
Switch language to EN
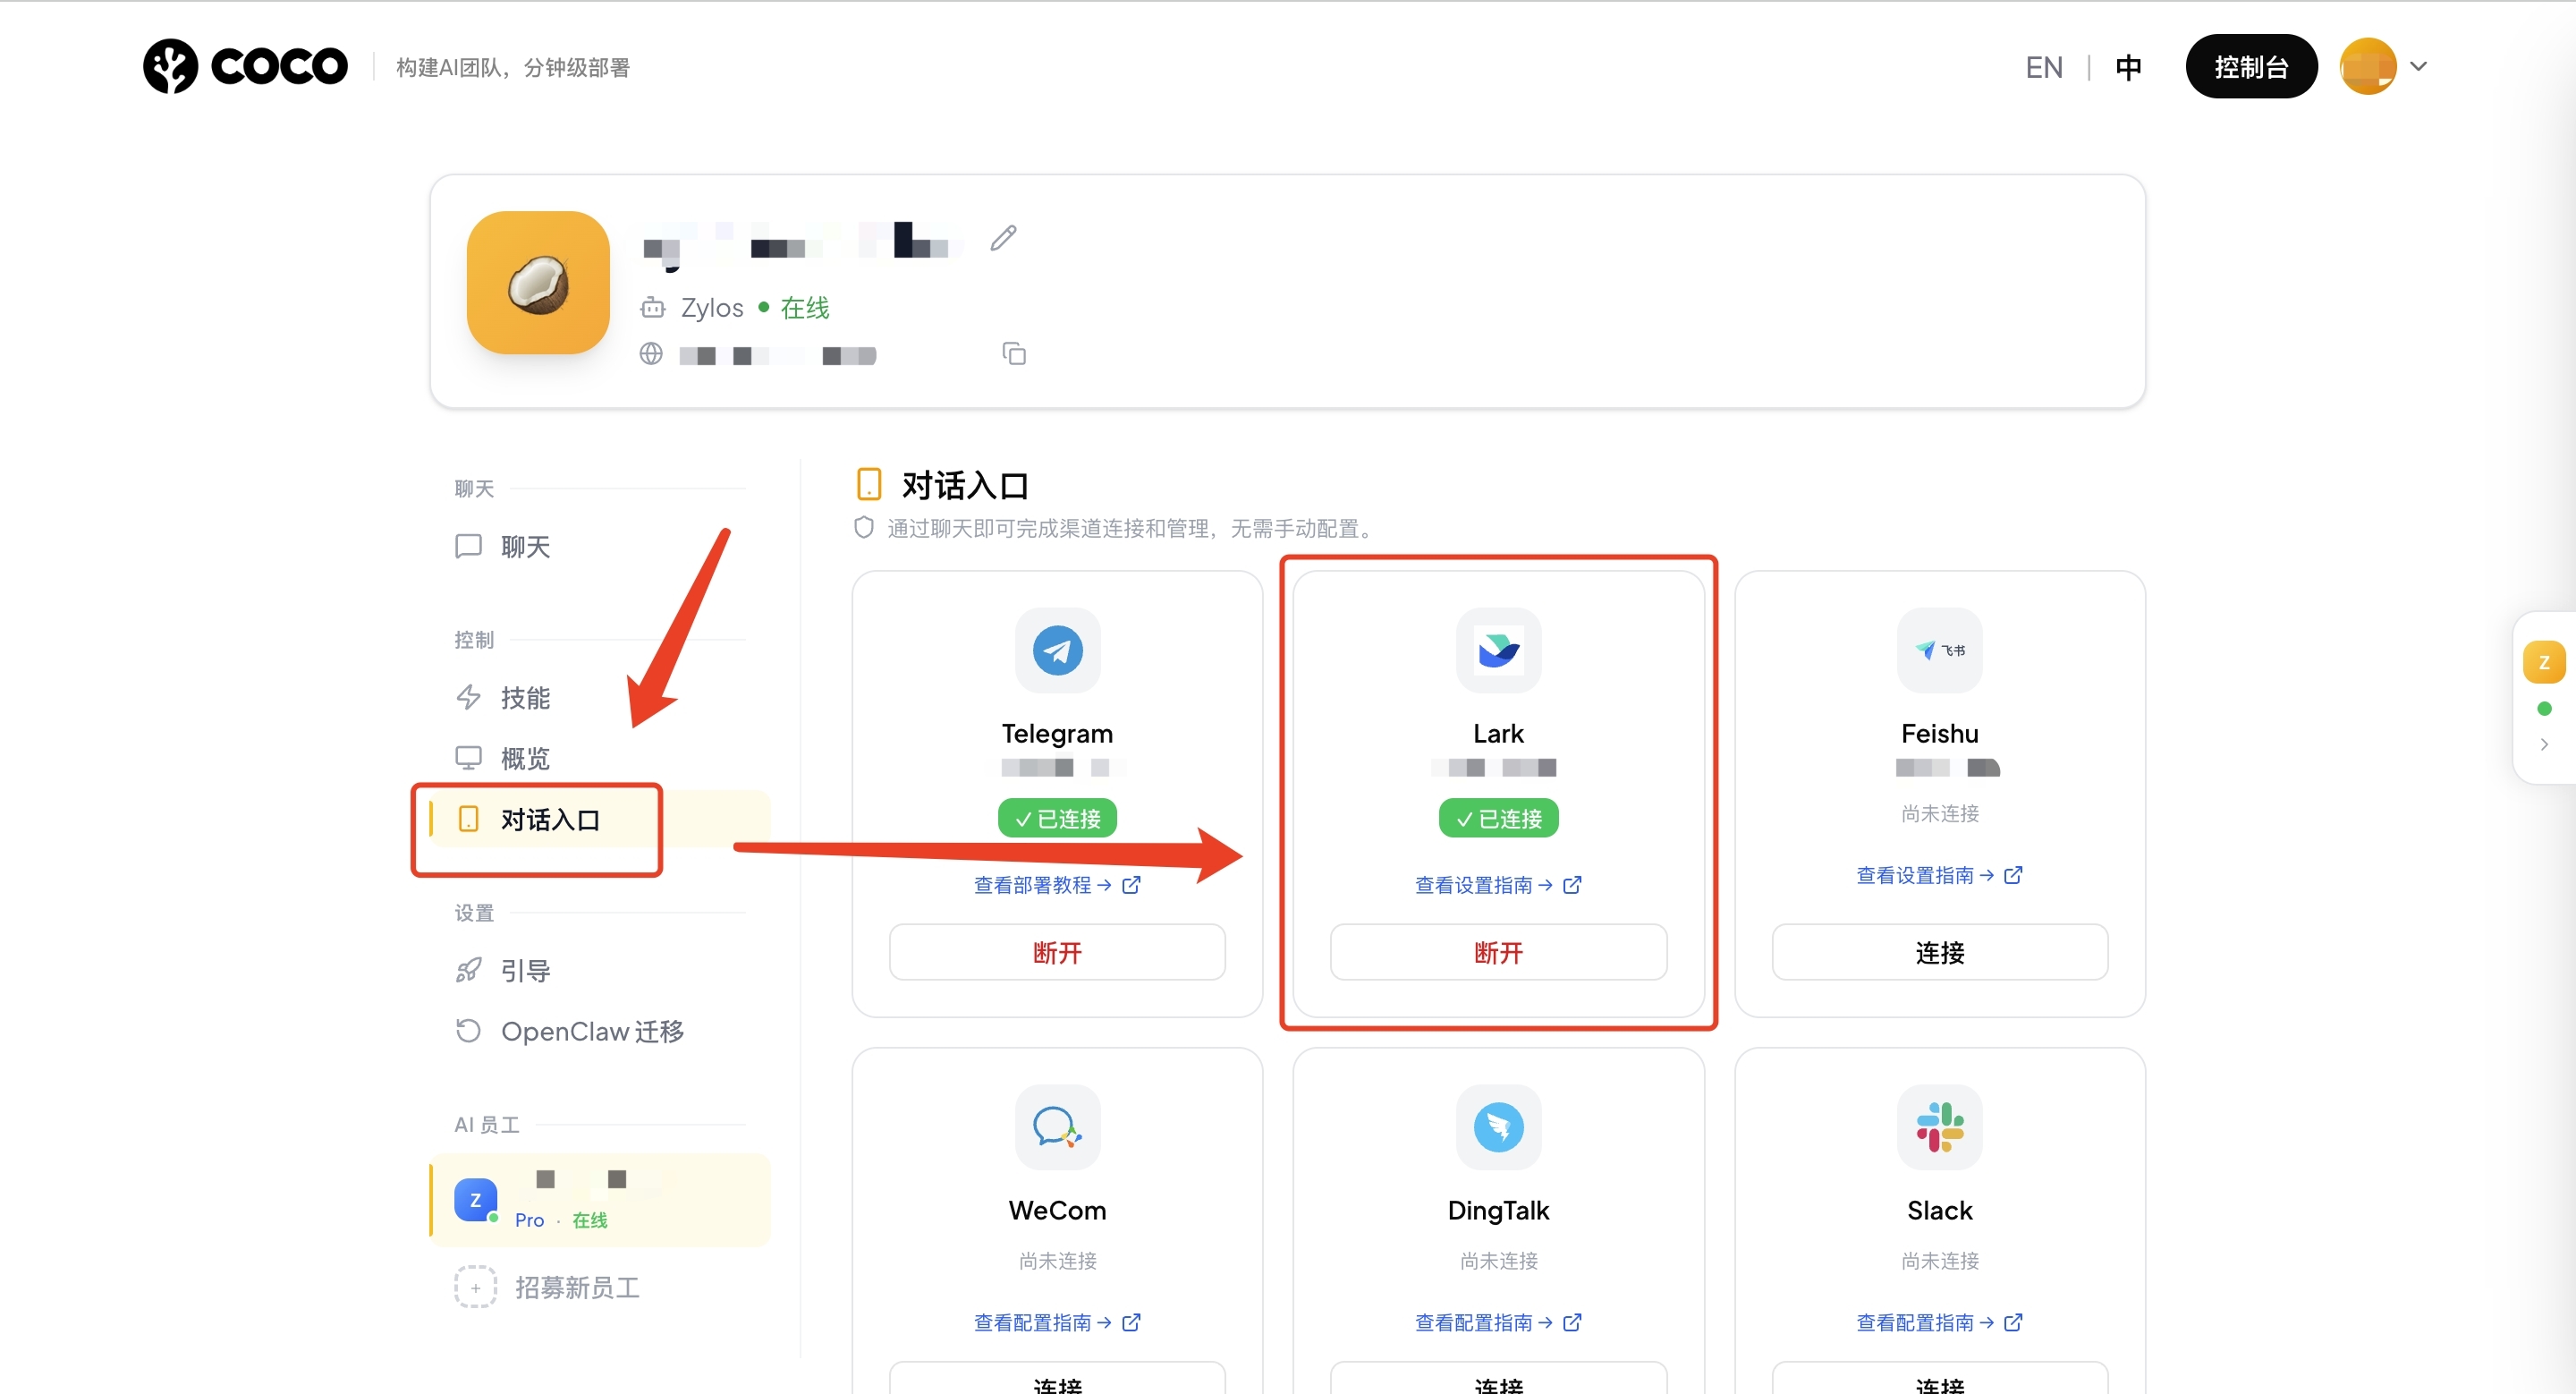click(2044, 67)
